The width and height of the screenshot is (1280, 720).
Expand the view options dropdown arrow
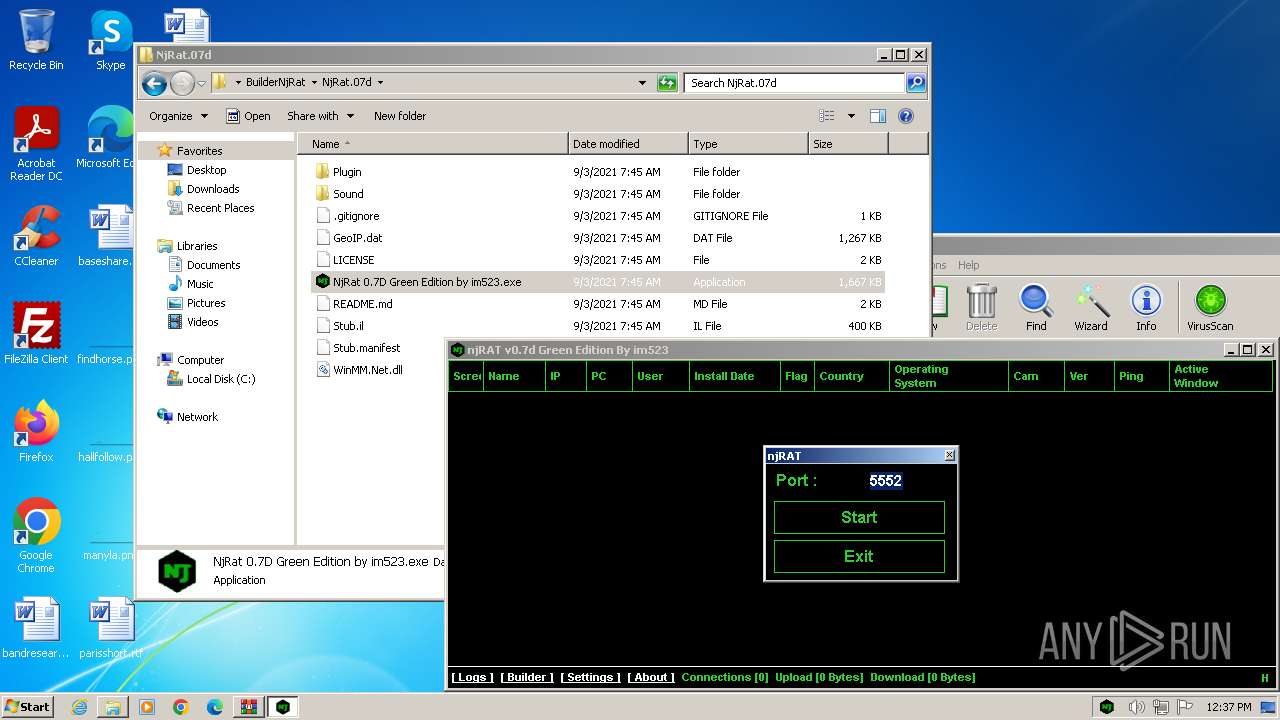point(851,116)
